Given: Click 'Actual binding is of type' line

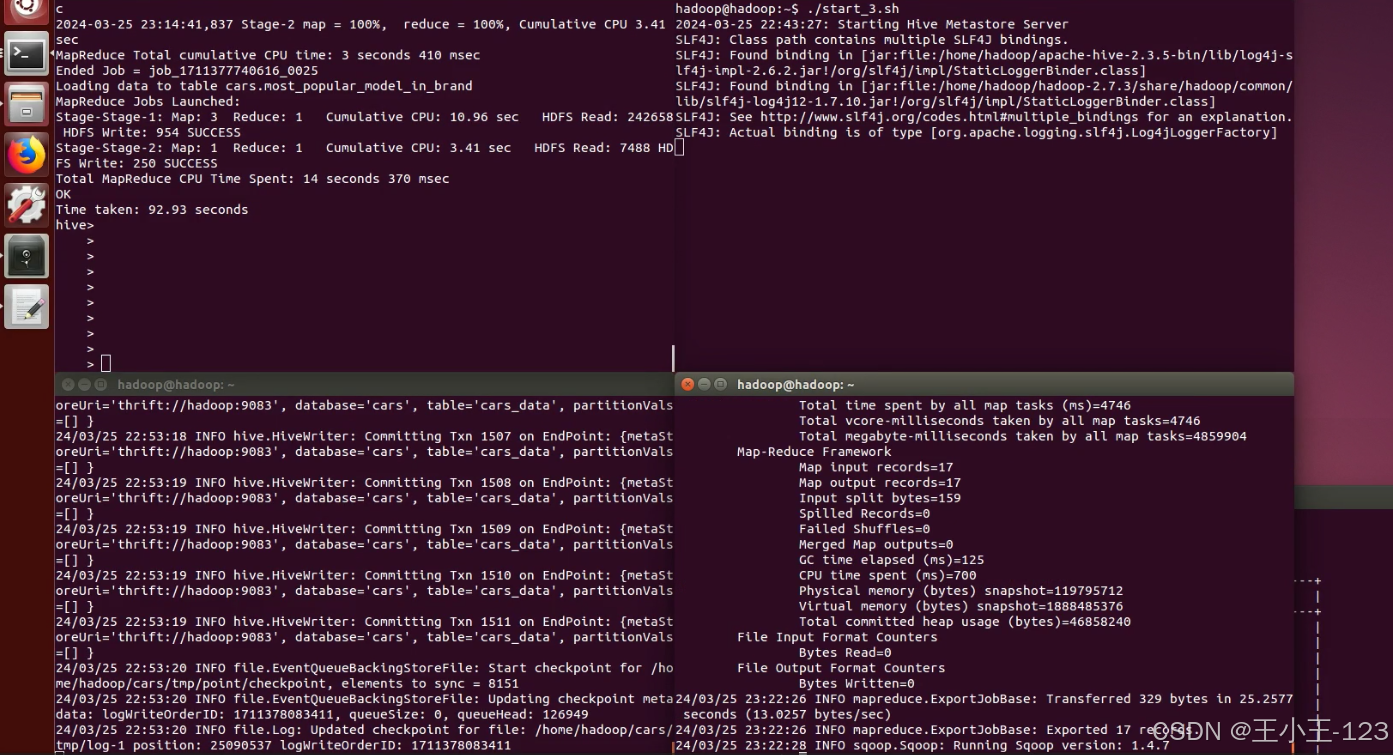Looking at the screenshot, I should coord(976,133).
